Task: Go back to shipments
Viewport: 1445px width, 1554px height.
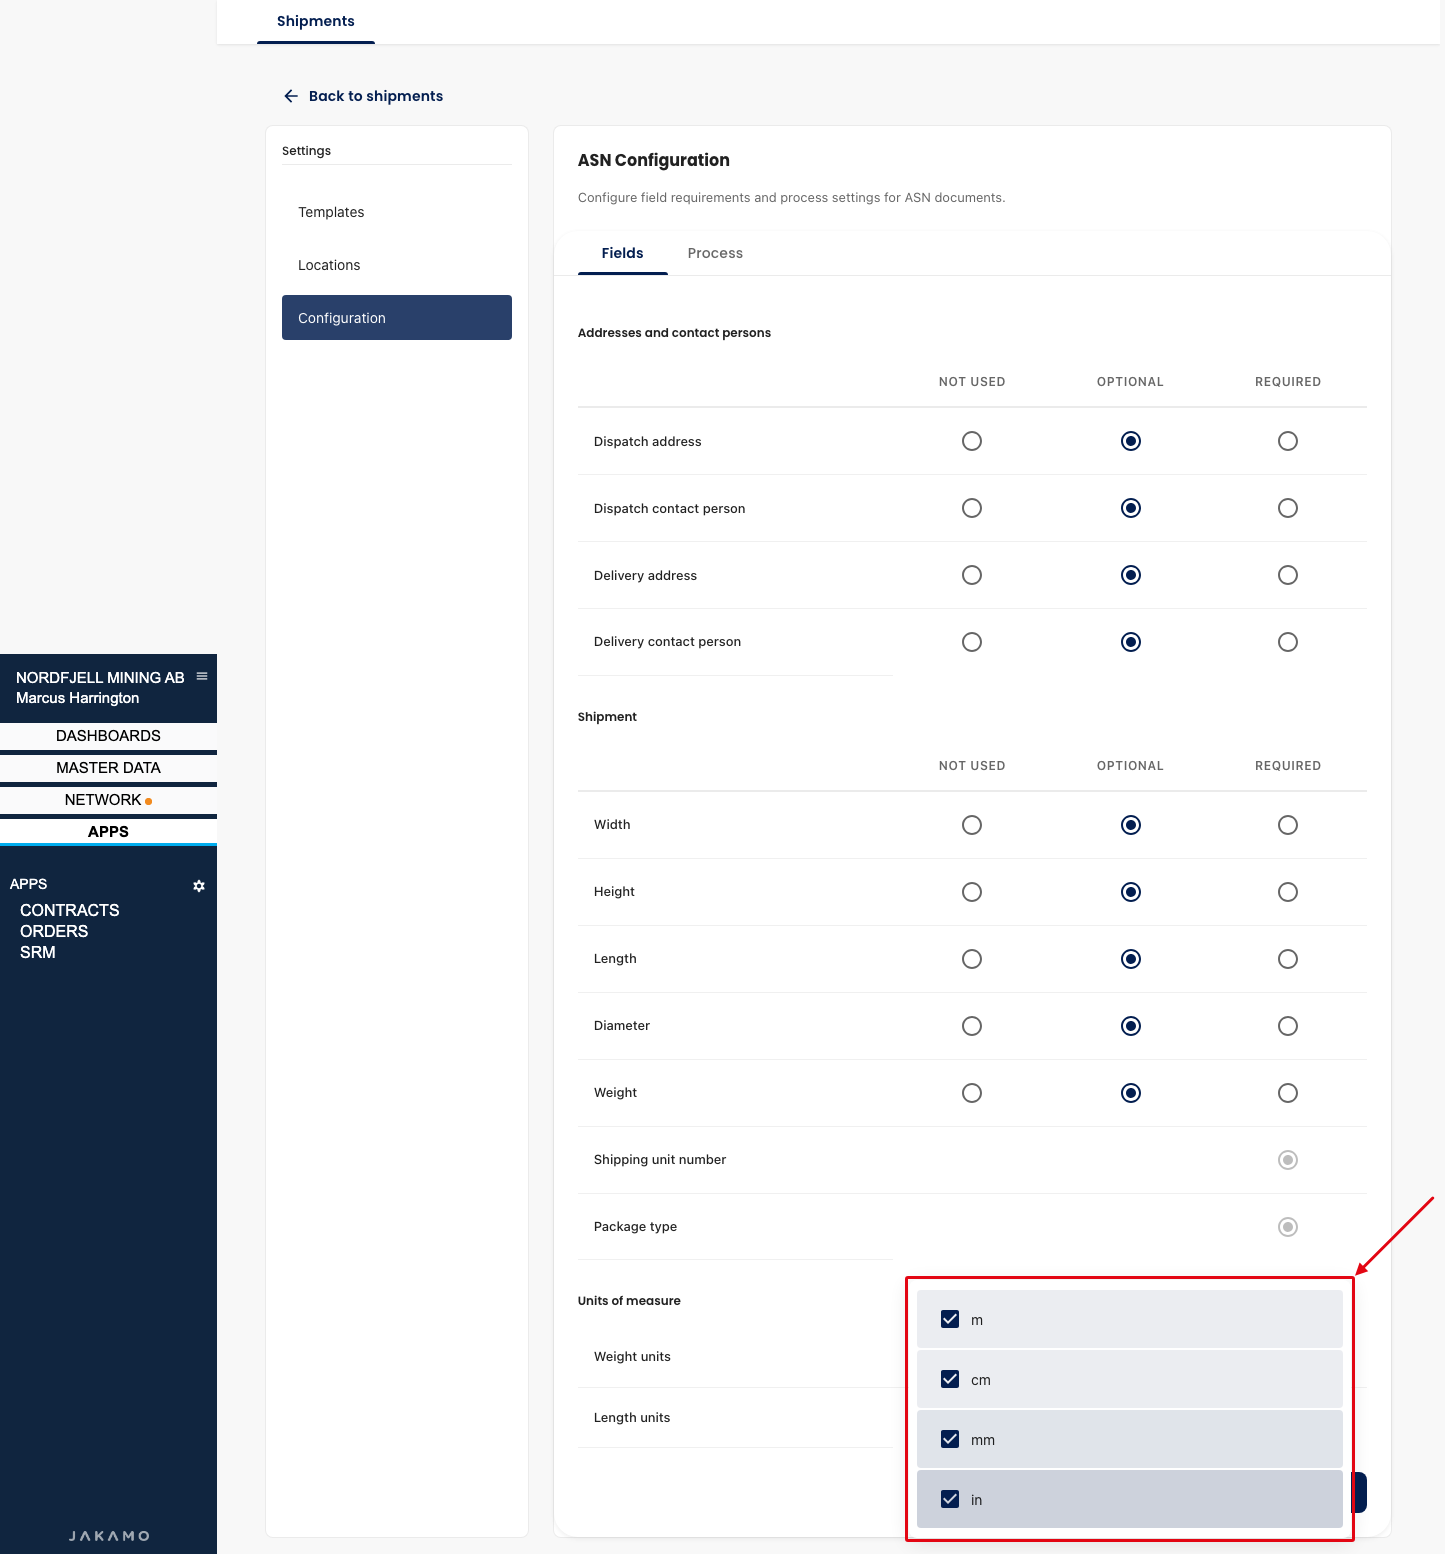Action: 363,96
